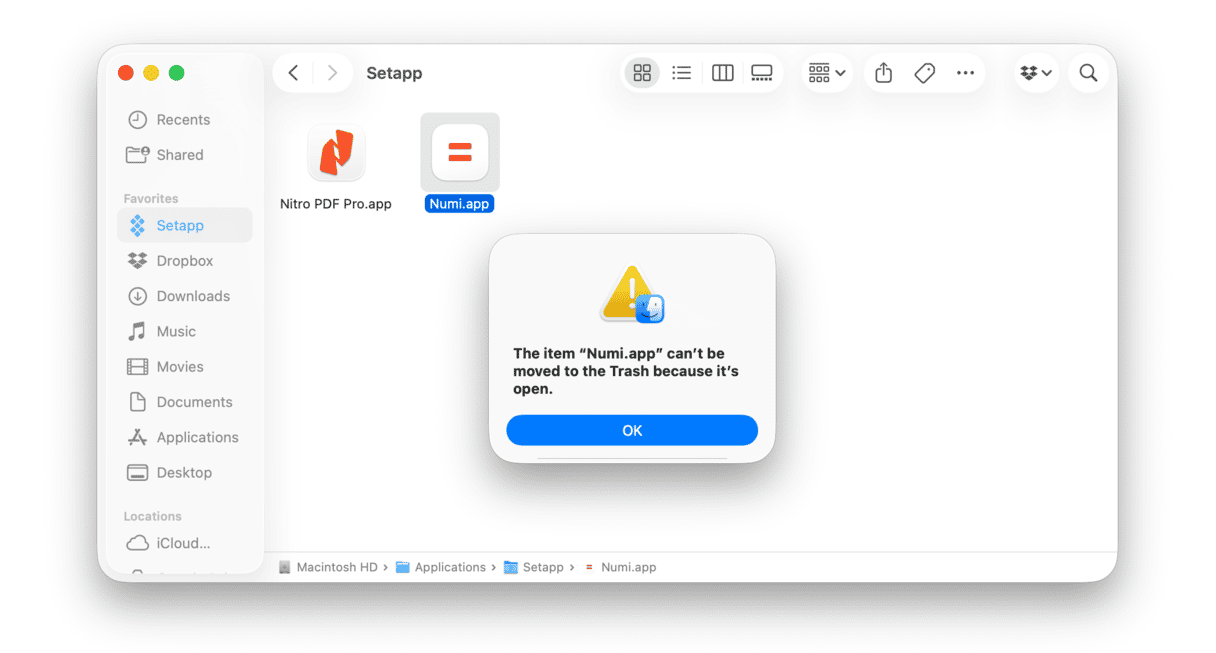Open Recents in the sidebar
This screenshot has width=1216, height=653.
[x=184, y=120]
